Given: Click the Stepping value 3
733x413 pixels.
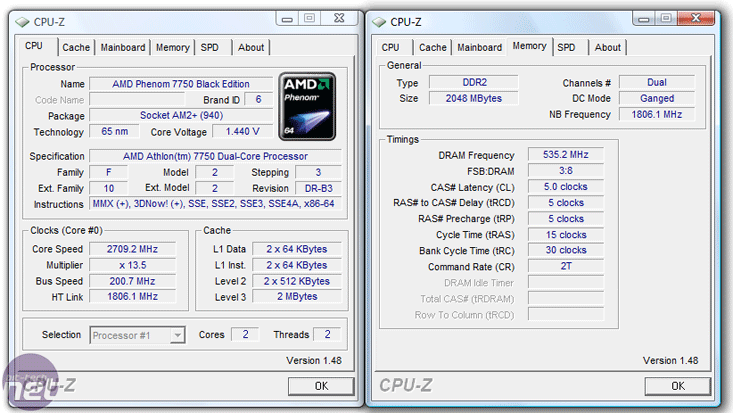Looking at the screenshot, I should click(318, 172).
